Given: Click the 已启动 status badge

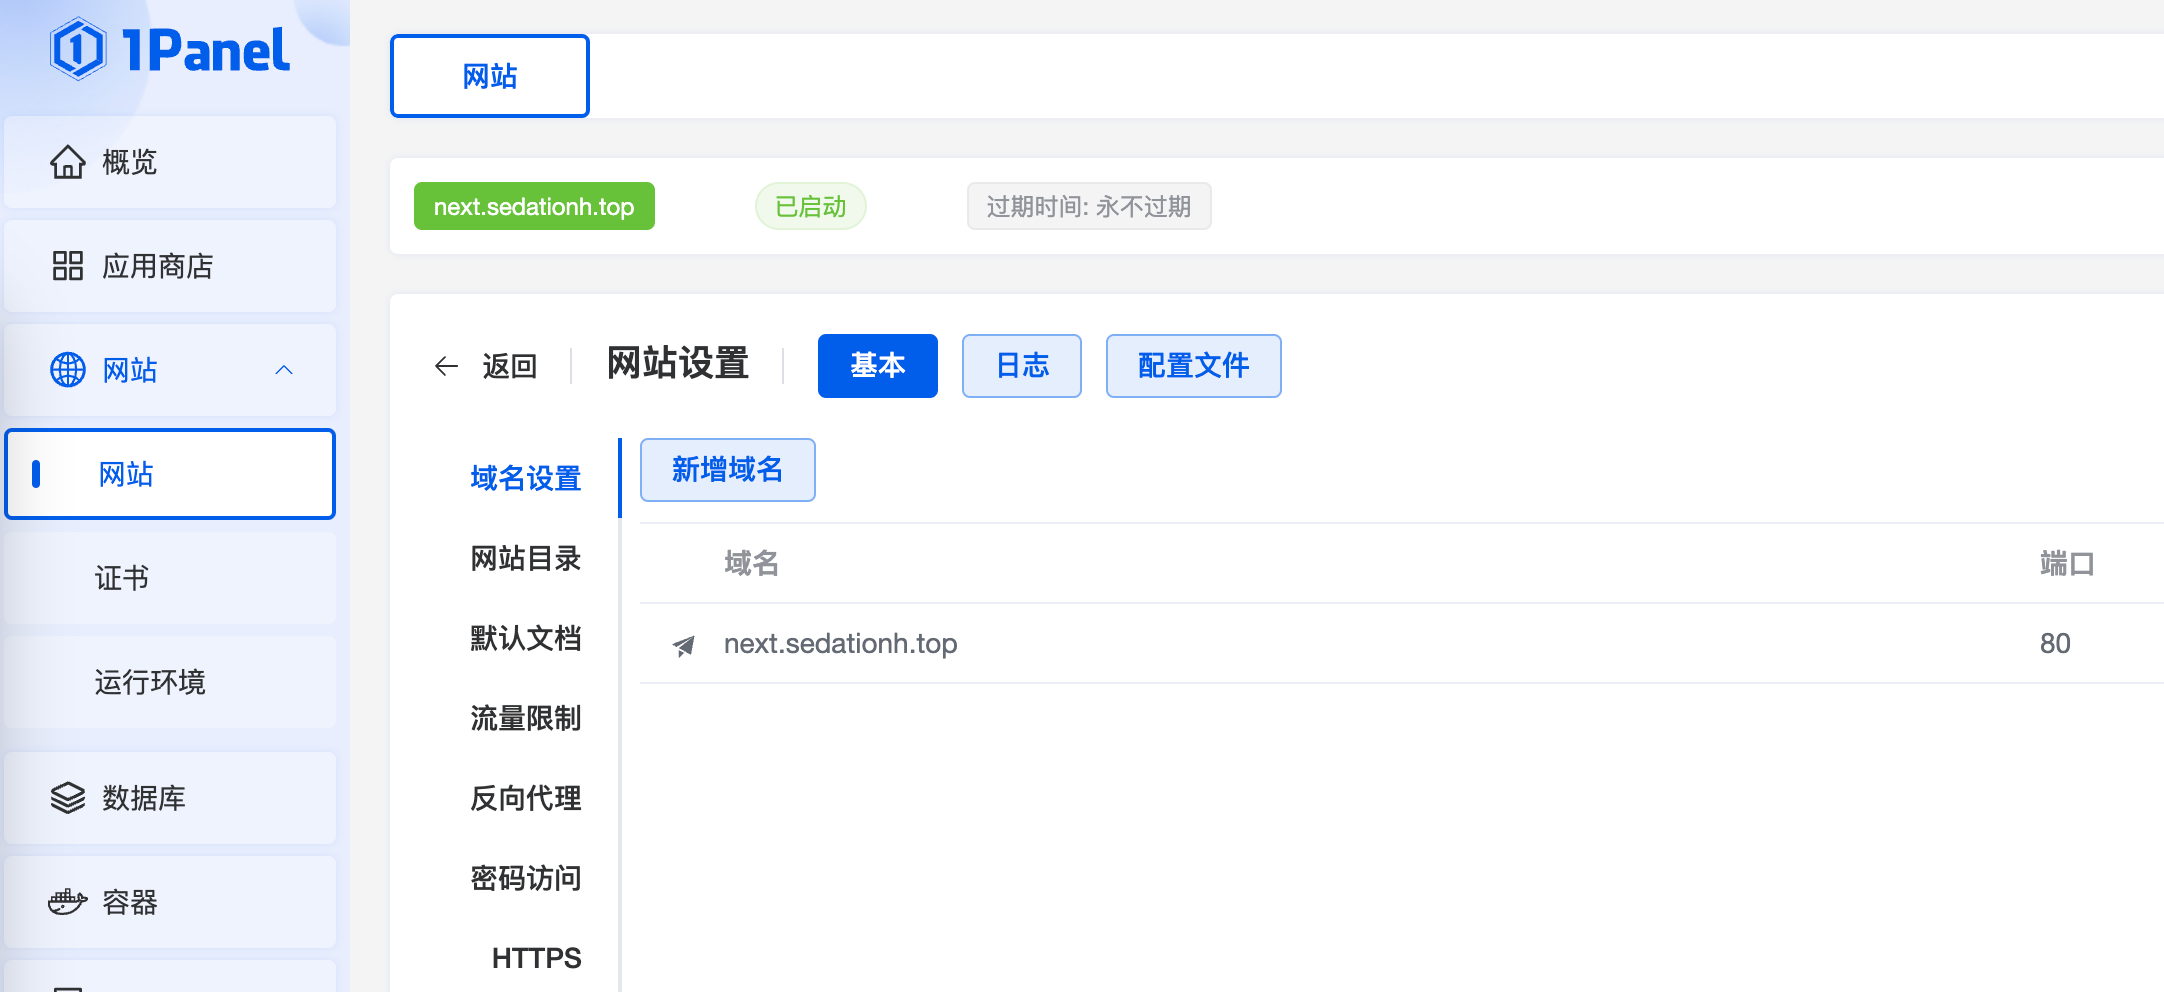Looking at the screenshot, I should 810,207.
